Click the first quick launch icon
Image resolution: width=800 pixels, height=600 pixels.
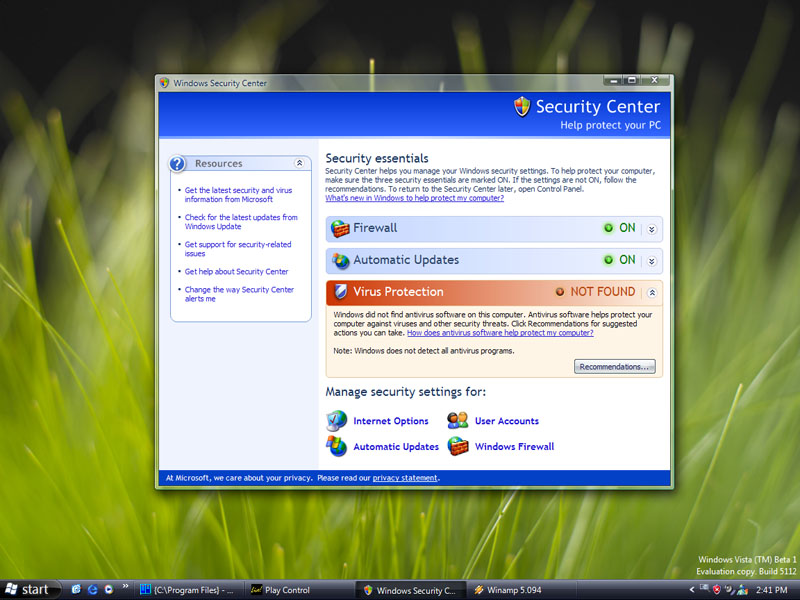(x=77, y=589)
